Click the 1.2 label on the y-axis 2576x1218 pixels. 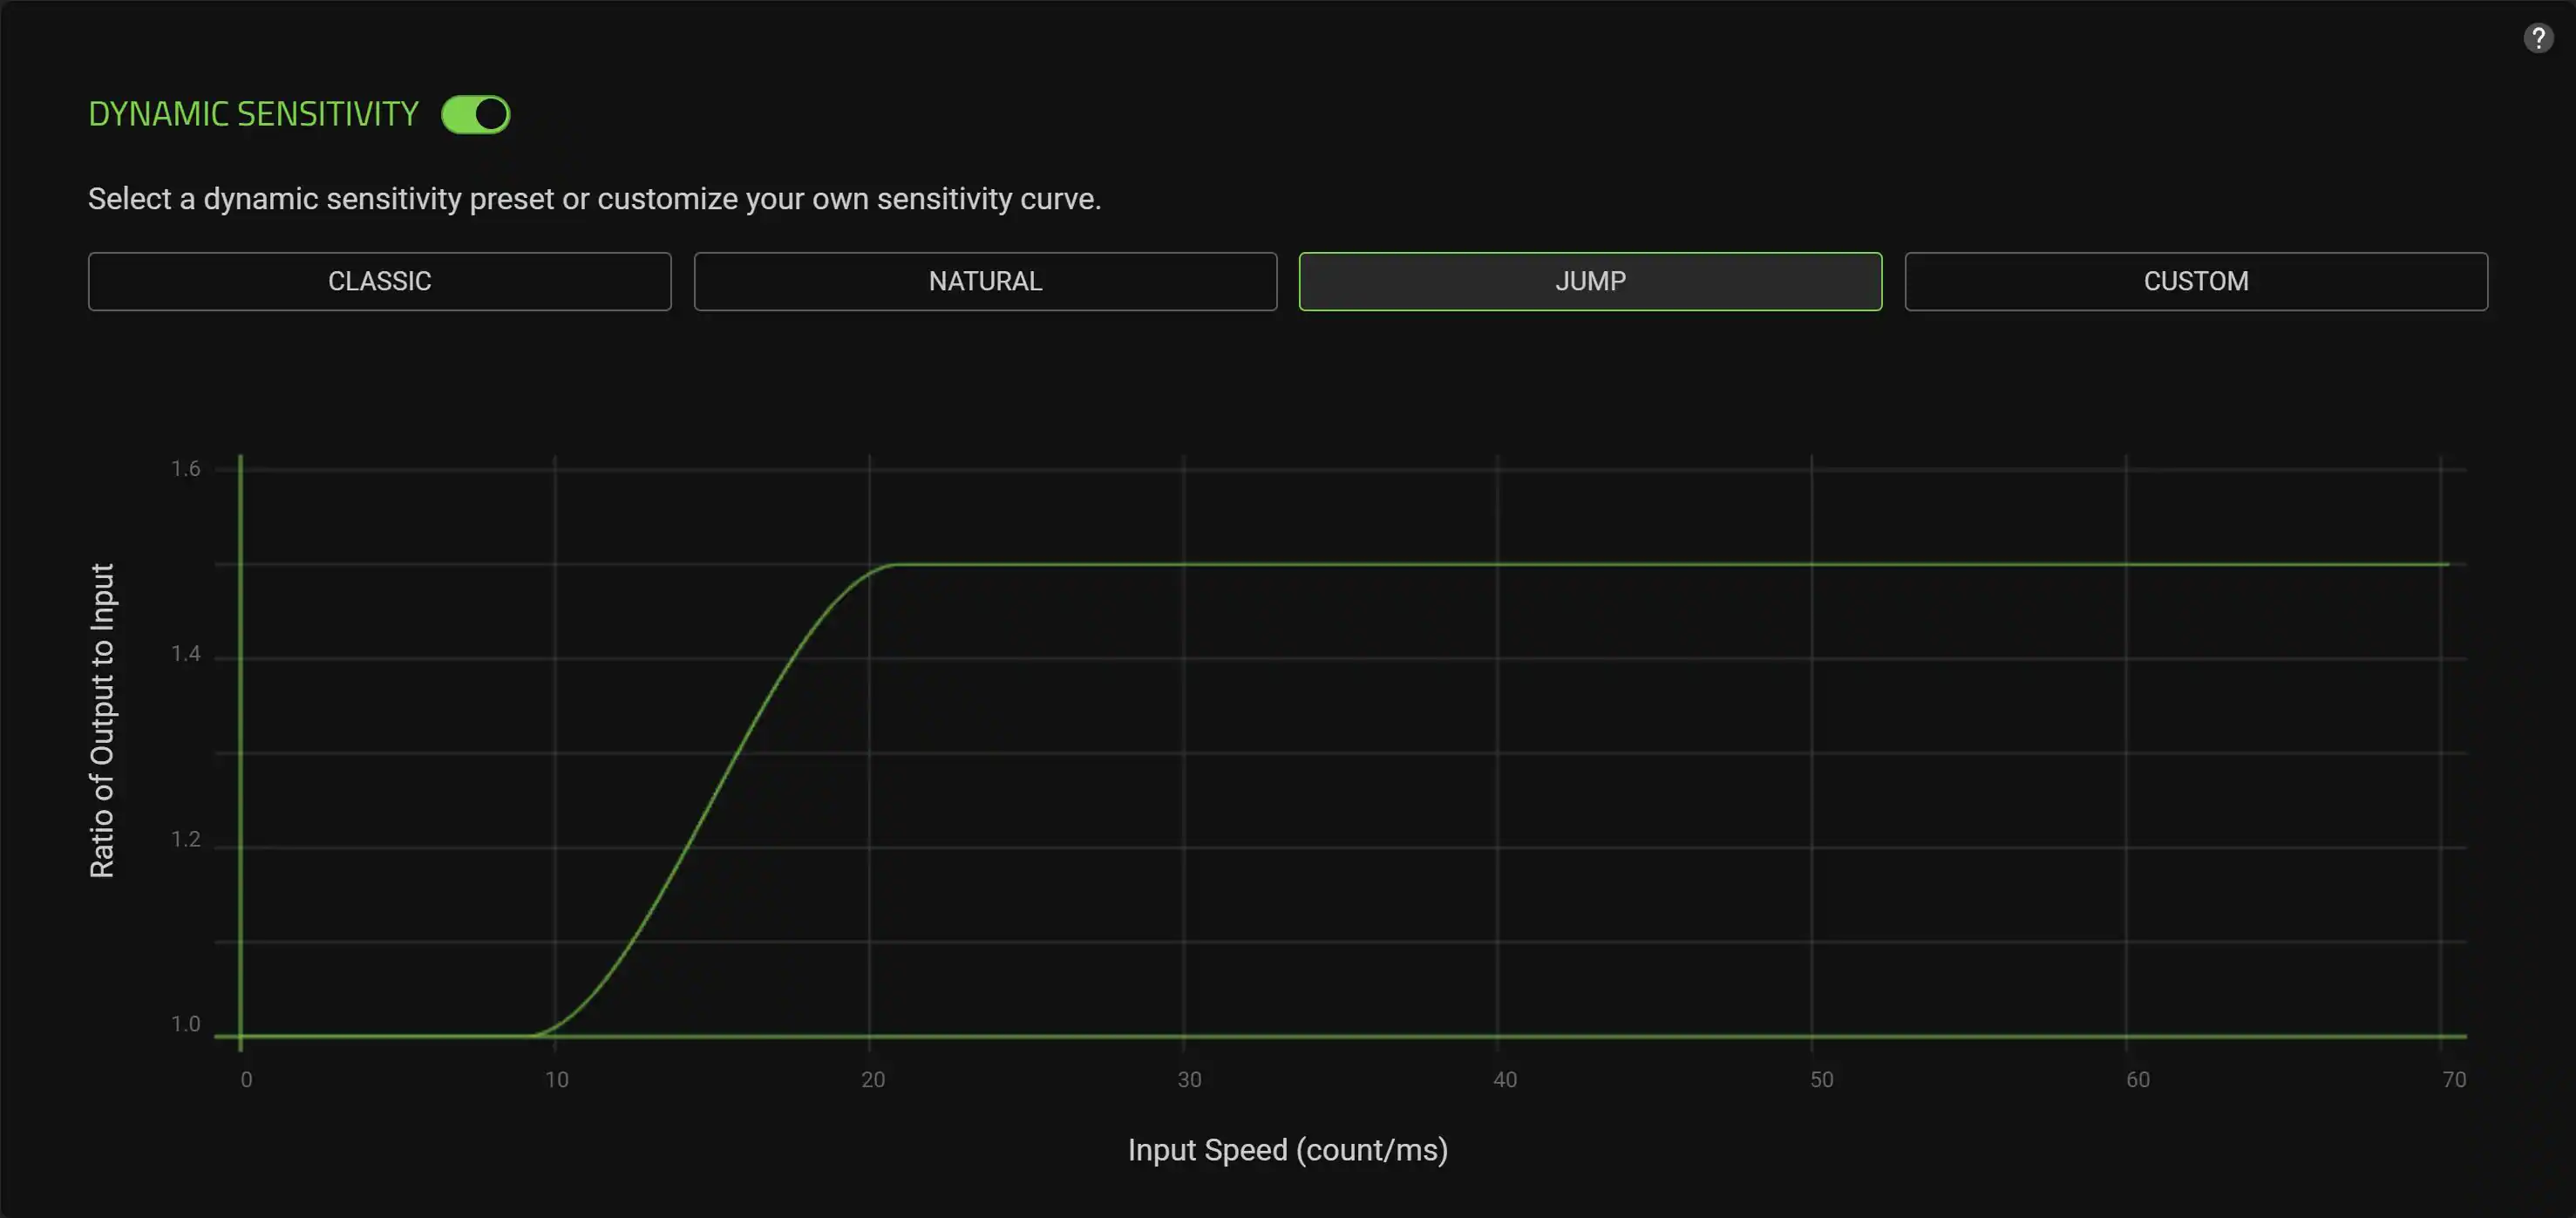[x=186, y=840]
